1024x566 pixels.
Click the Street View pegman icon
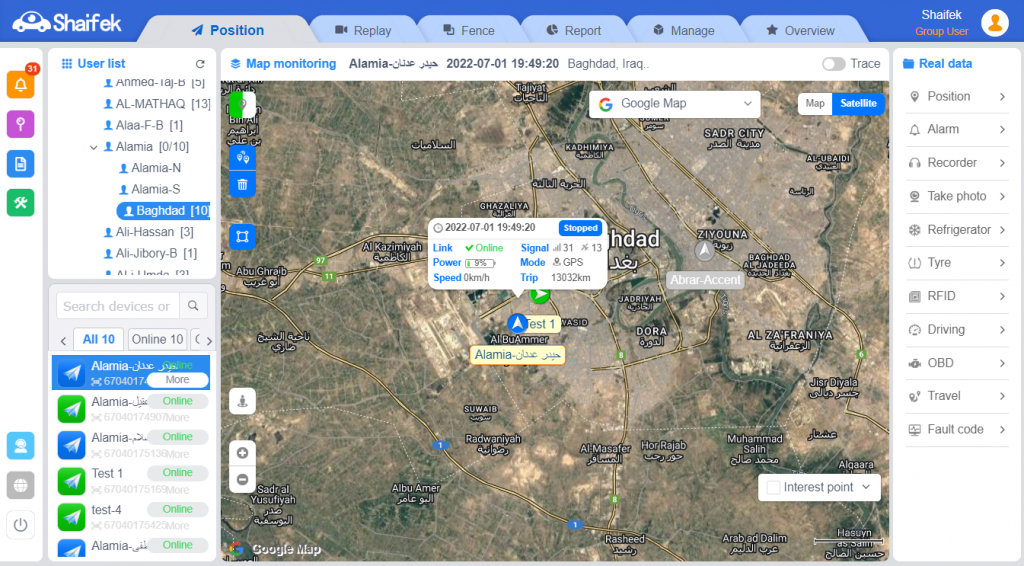tap(242, 401)
